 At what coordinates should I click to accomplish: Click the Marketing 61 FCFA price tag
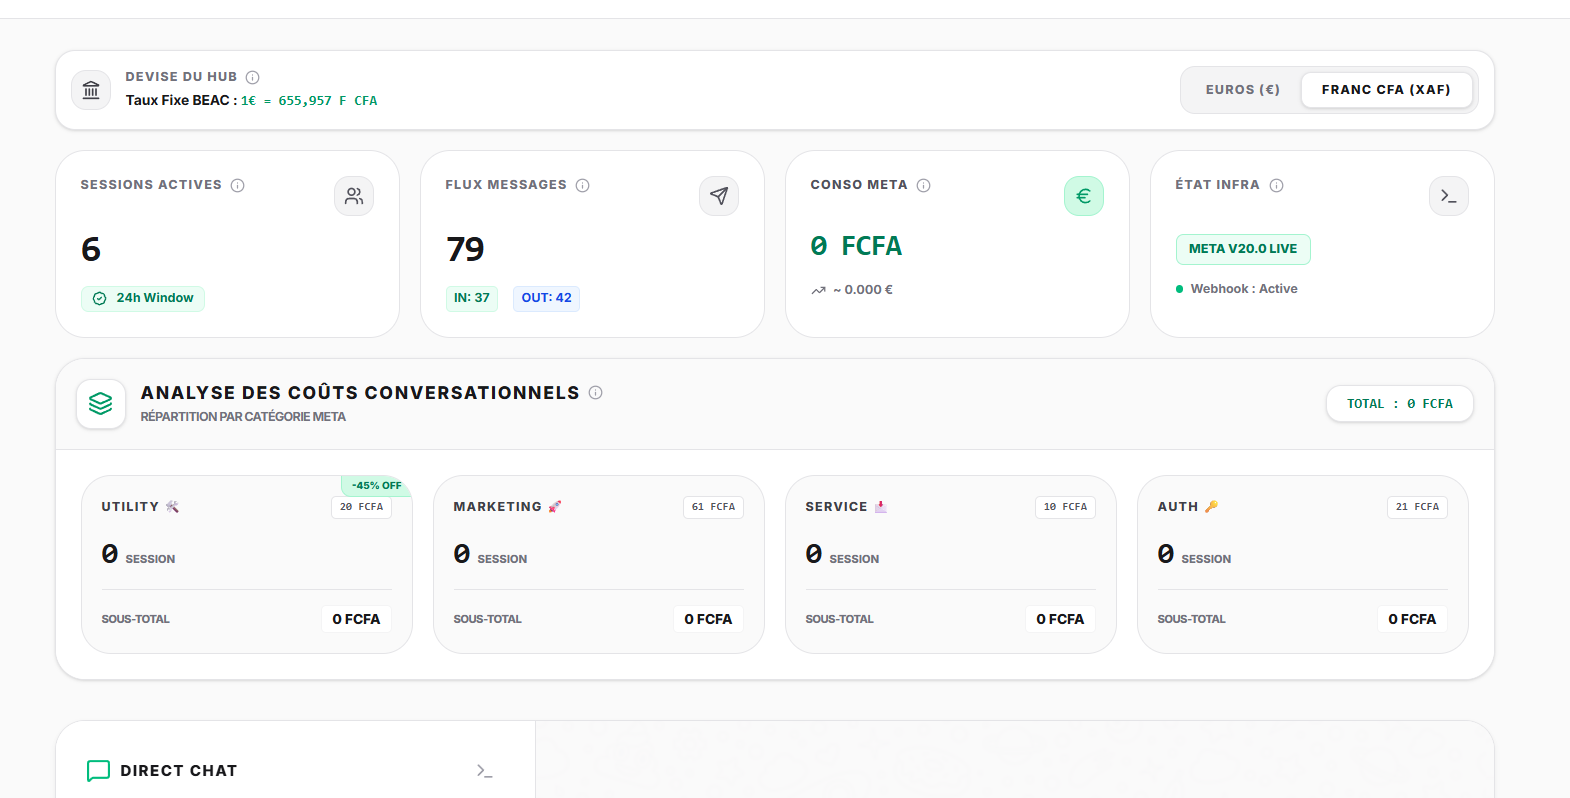coord(713,507)
